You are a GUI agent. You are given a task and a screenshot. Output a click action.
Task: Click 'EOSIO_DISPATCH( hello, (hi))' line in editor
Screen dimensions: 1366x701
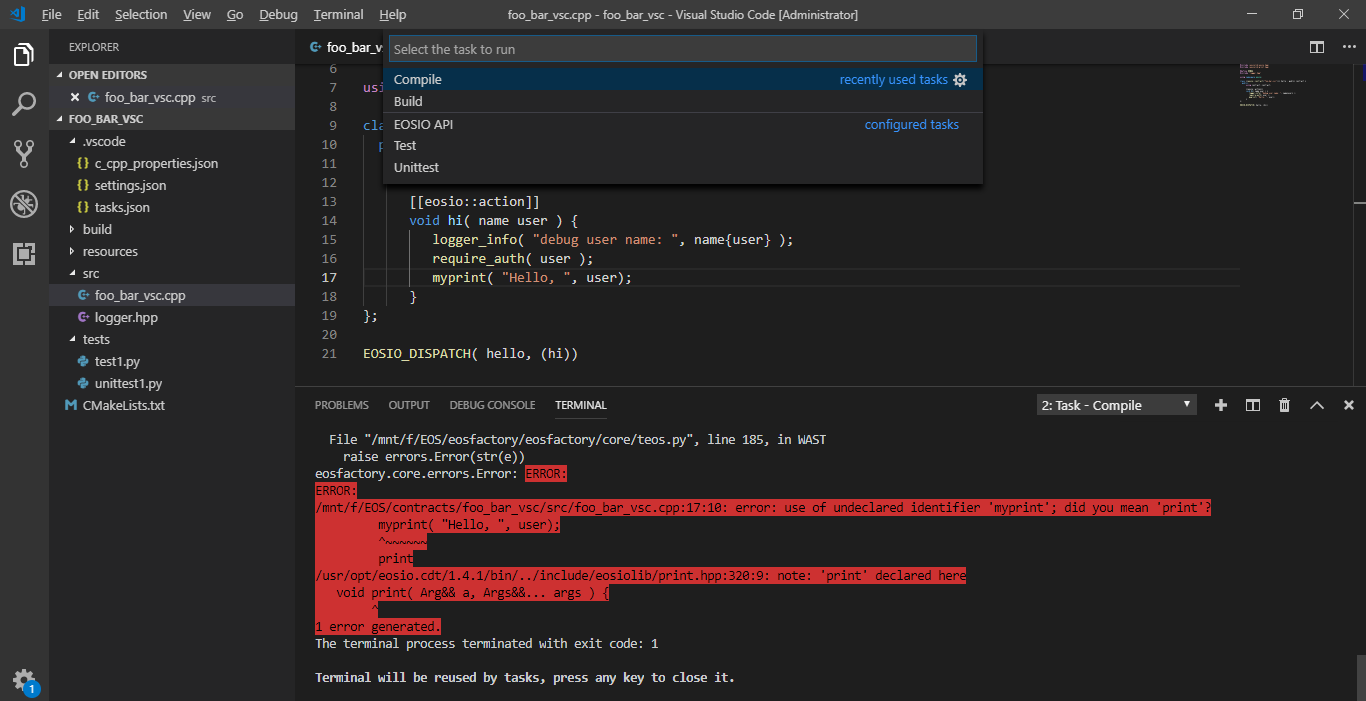coord(471,354)
